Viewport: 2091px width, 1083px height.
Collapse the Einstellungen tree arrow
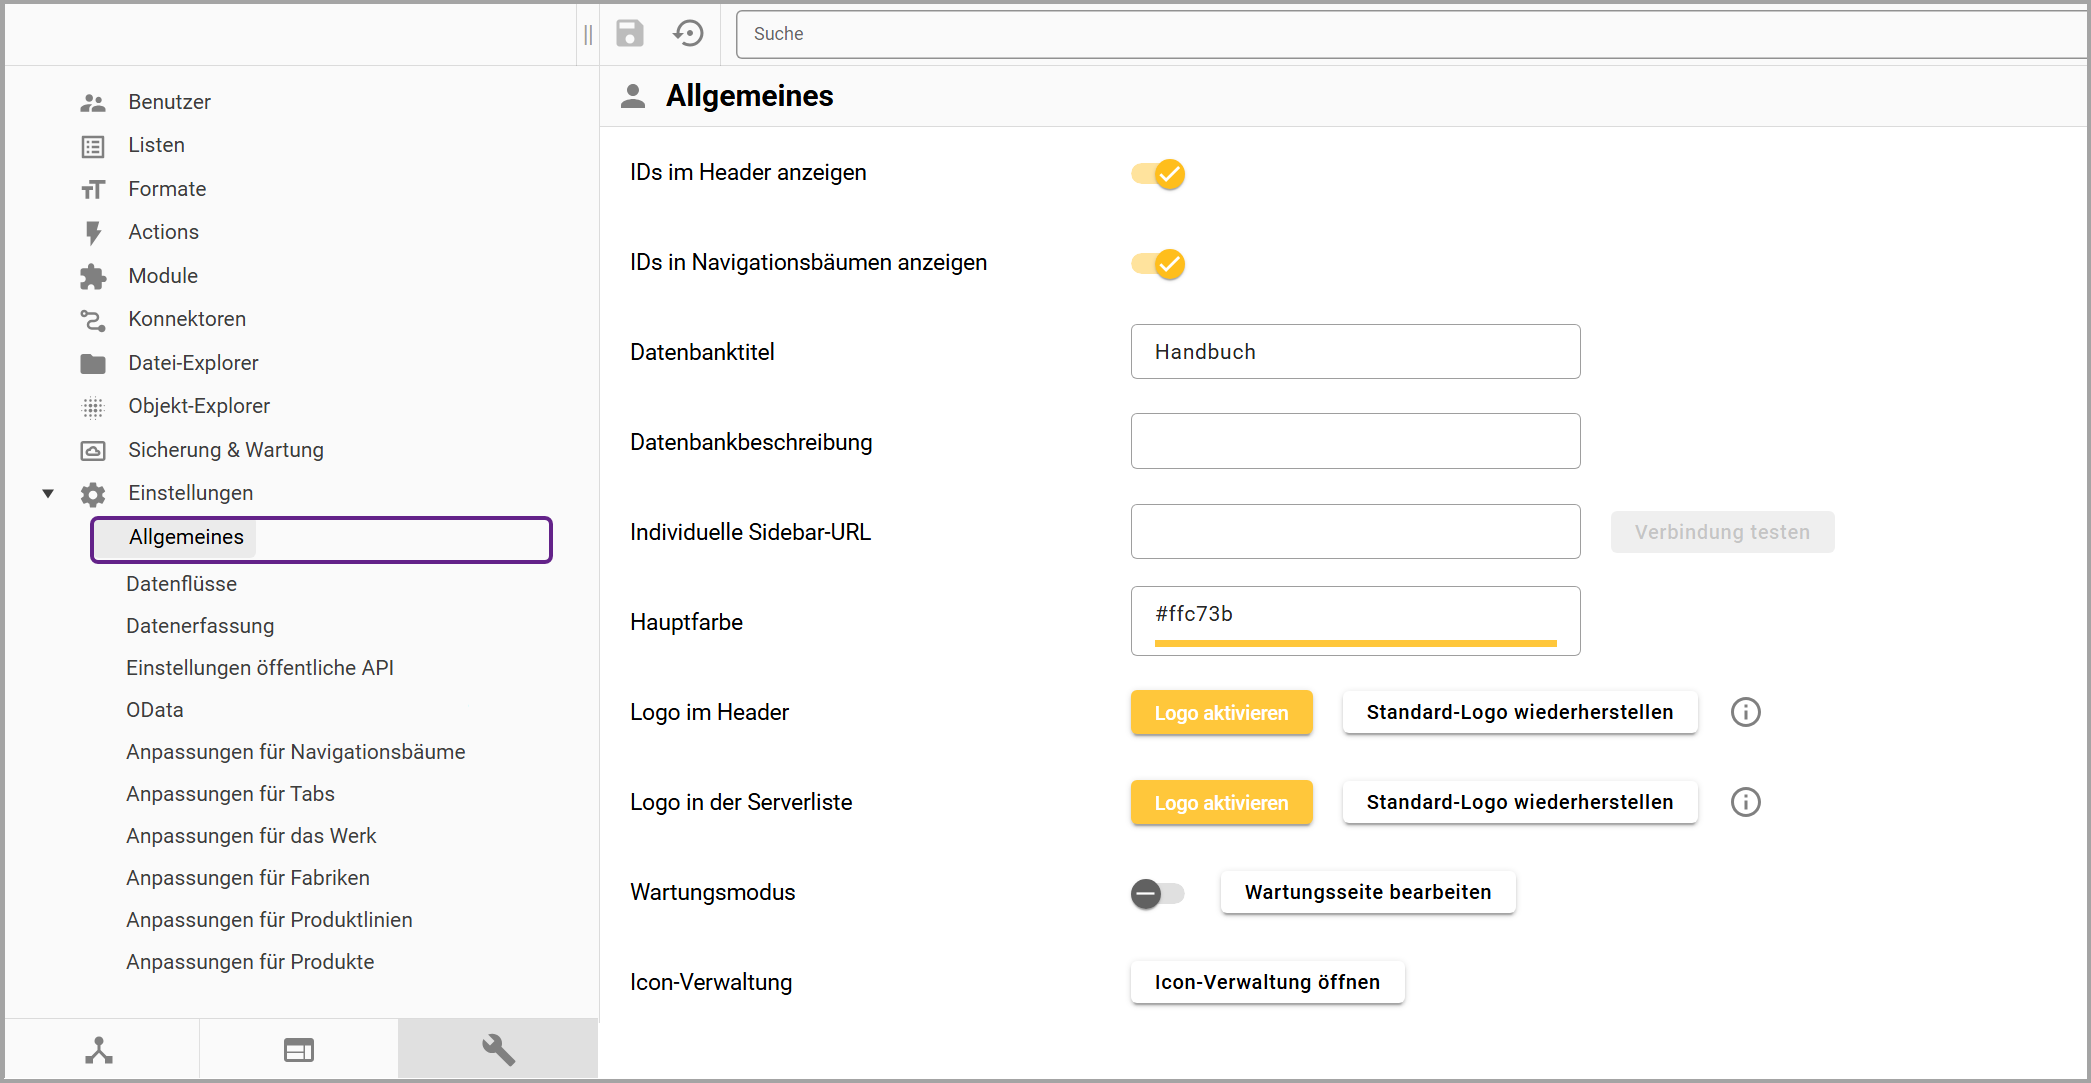tap(48, 493)
